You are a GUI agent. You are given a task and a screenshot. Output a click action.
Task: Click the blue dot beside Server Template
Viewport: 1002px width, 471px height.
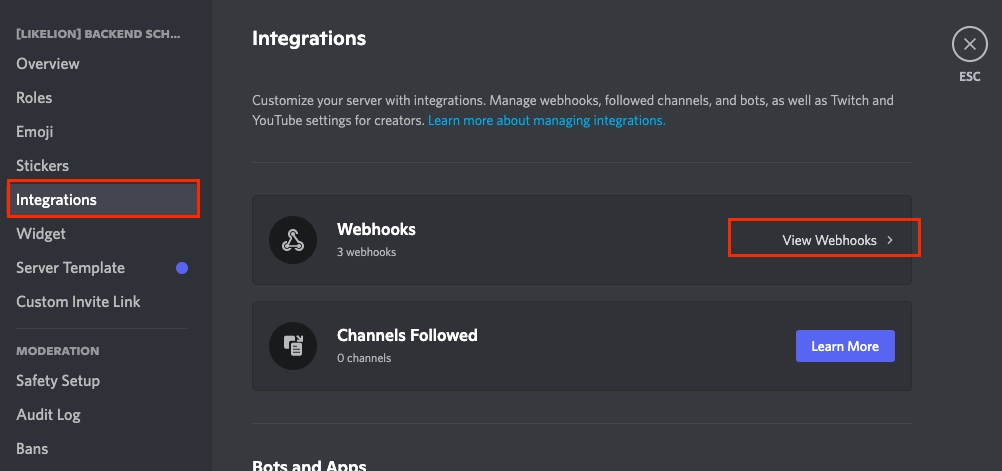click(x=182, y=268)
